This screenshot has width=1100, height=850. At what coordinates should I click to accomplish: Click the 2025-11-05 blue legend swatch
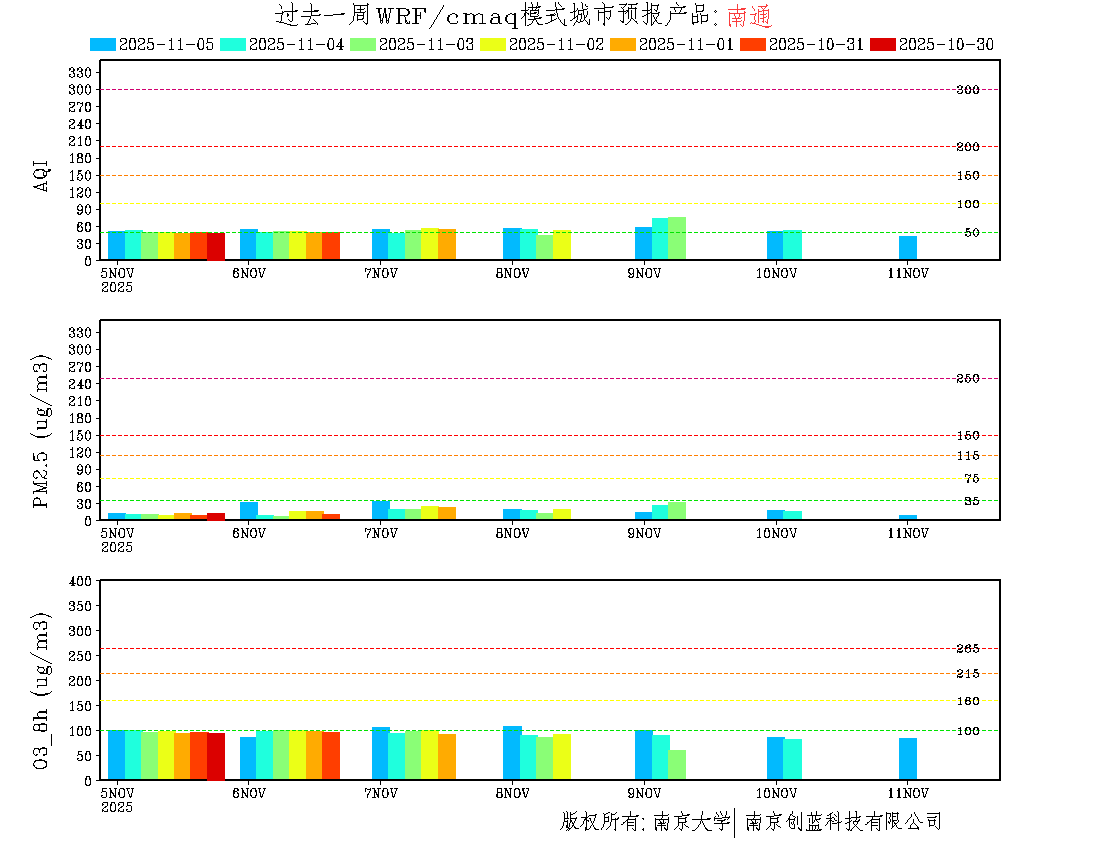tap(103, 44)
